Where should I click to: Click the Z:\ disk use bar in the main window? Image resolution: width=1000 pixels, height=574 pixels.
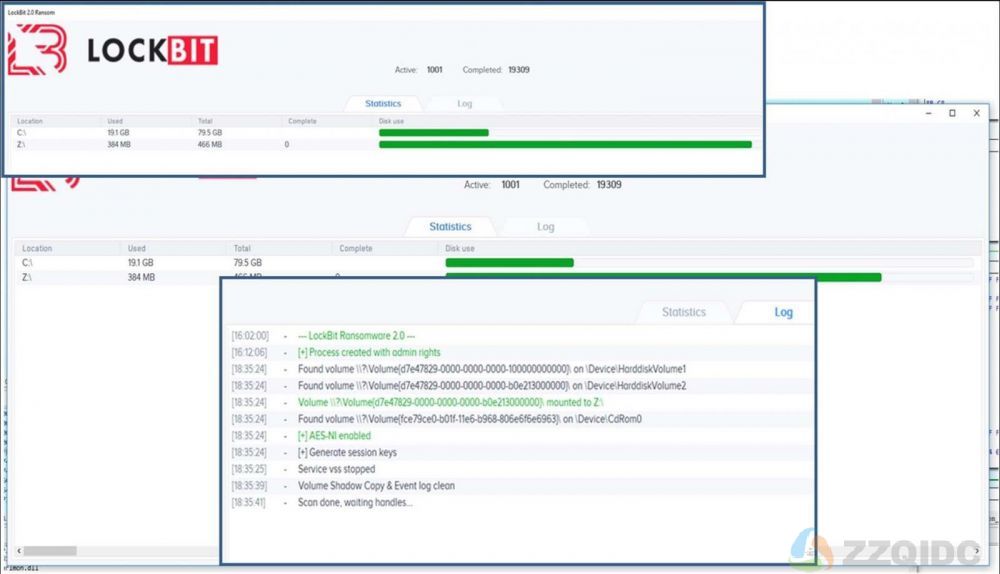click(663, 277)
